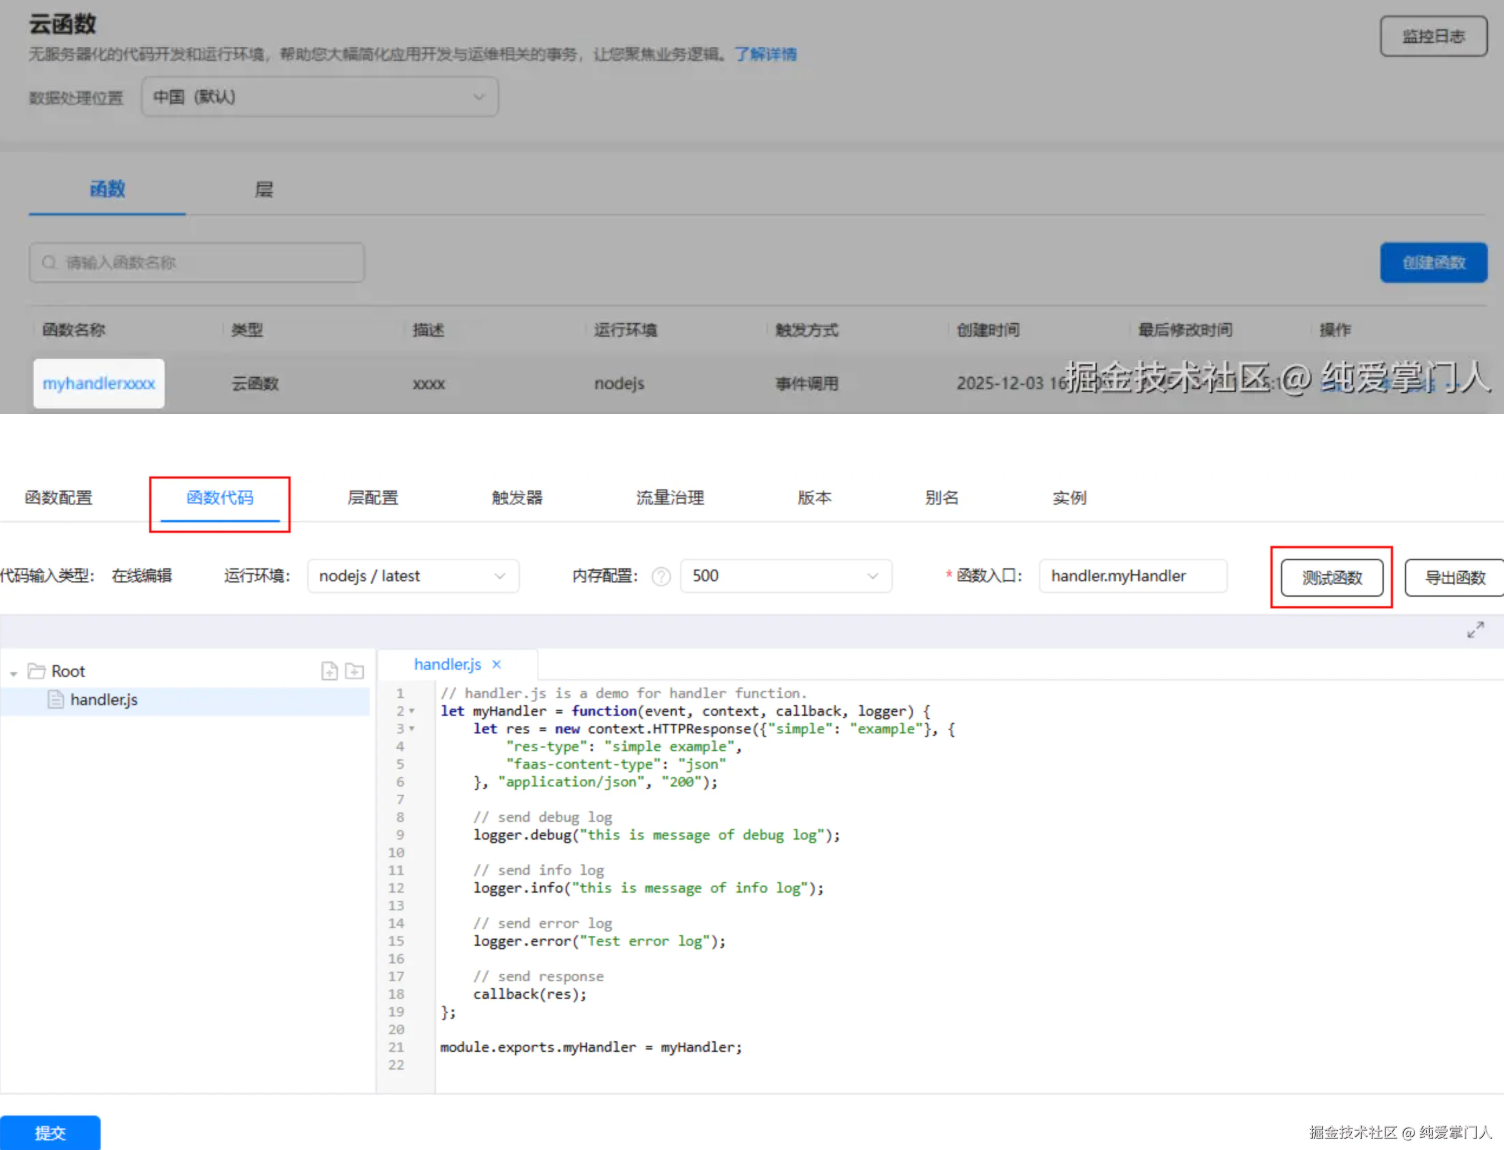Click the 导出函数 button
Viewport: 1504px width, 1150px height.
[1455, 577]
